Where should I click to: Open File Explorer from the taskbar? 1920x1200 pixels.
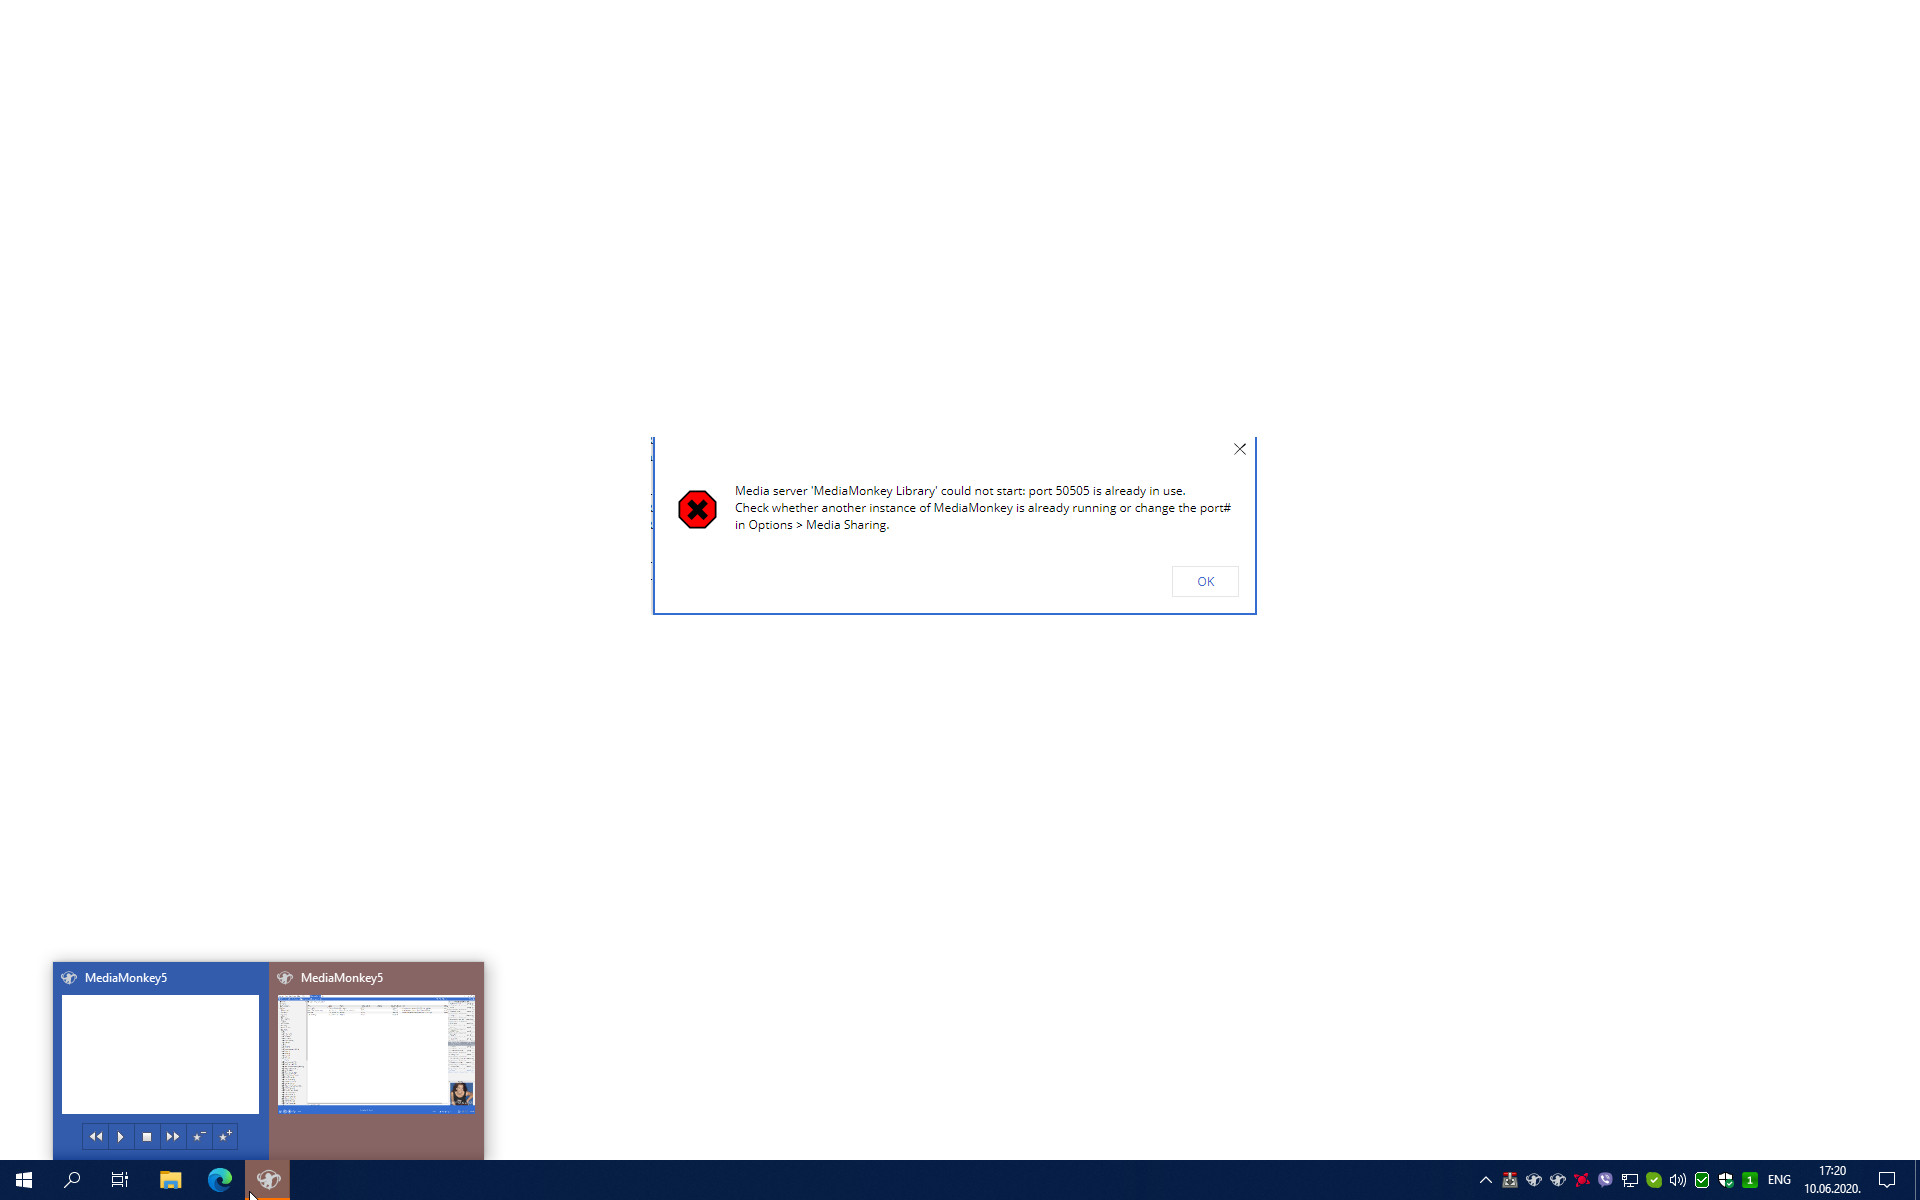tap(170, 1180)
